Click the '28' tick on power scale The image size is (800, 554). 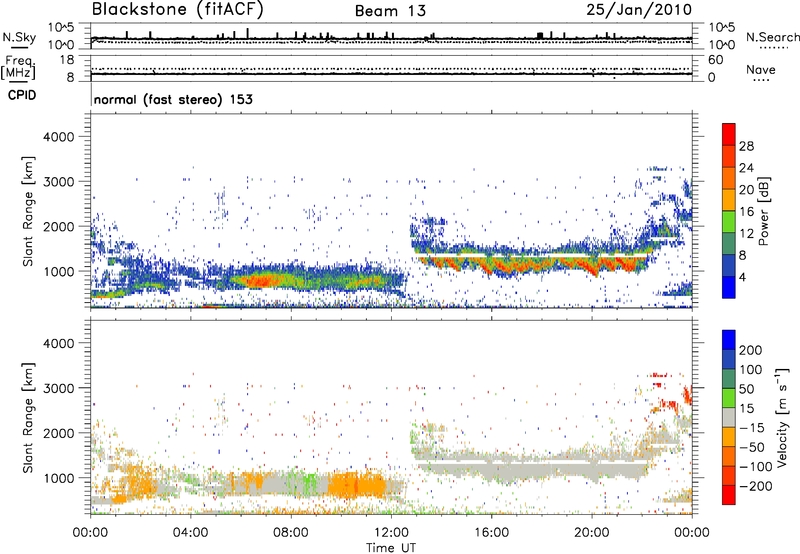click(746, 146)
